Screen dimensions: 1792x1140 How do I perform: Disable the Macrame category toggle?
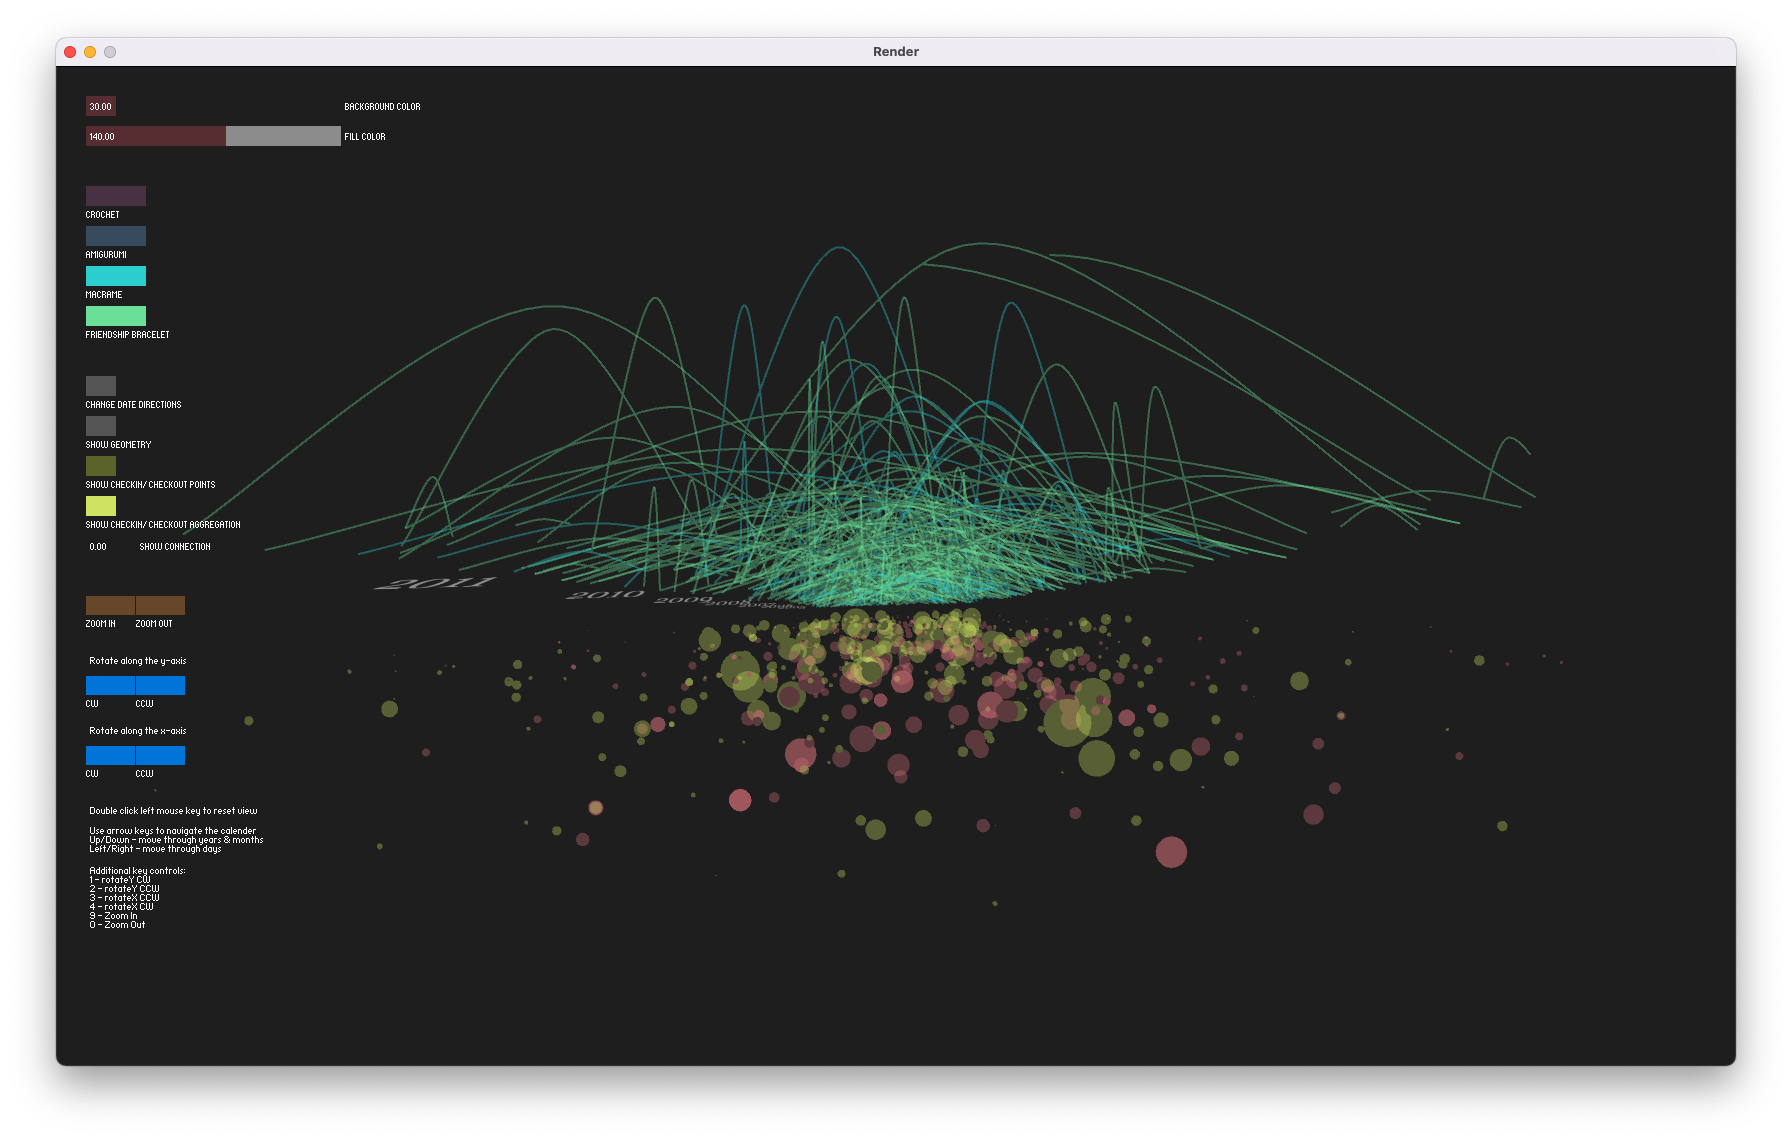pyautogui.click(x=116, y=276)
